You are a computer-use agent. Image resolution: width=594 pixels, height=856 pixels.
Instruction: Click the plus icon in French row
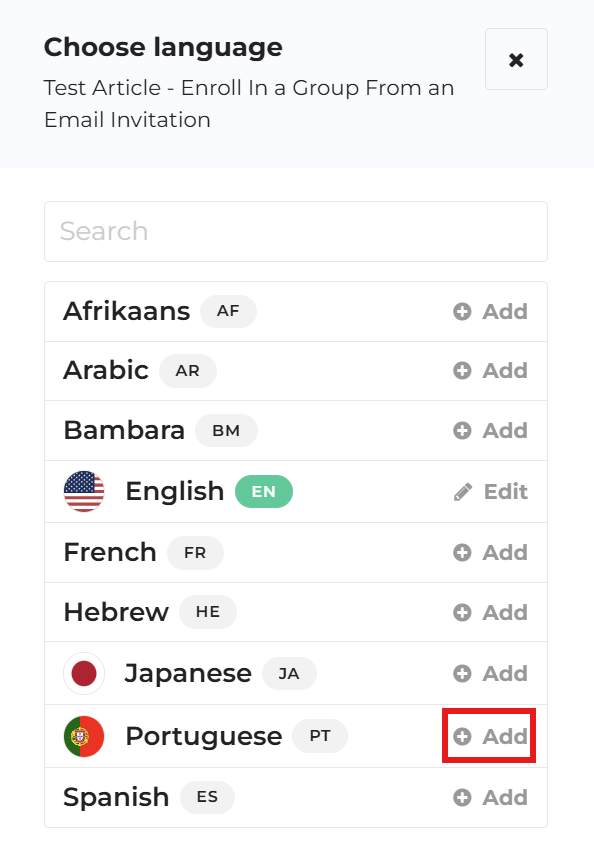[462, 552]
